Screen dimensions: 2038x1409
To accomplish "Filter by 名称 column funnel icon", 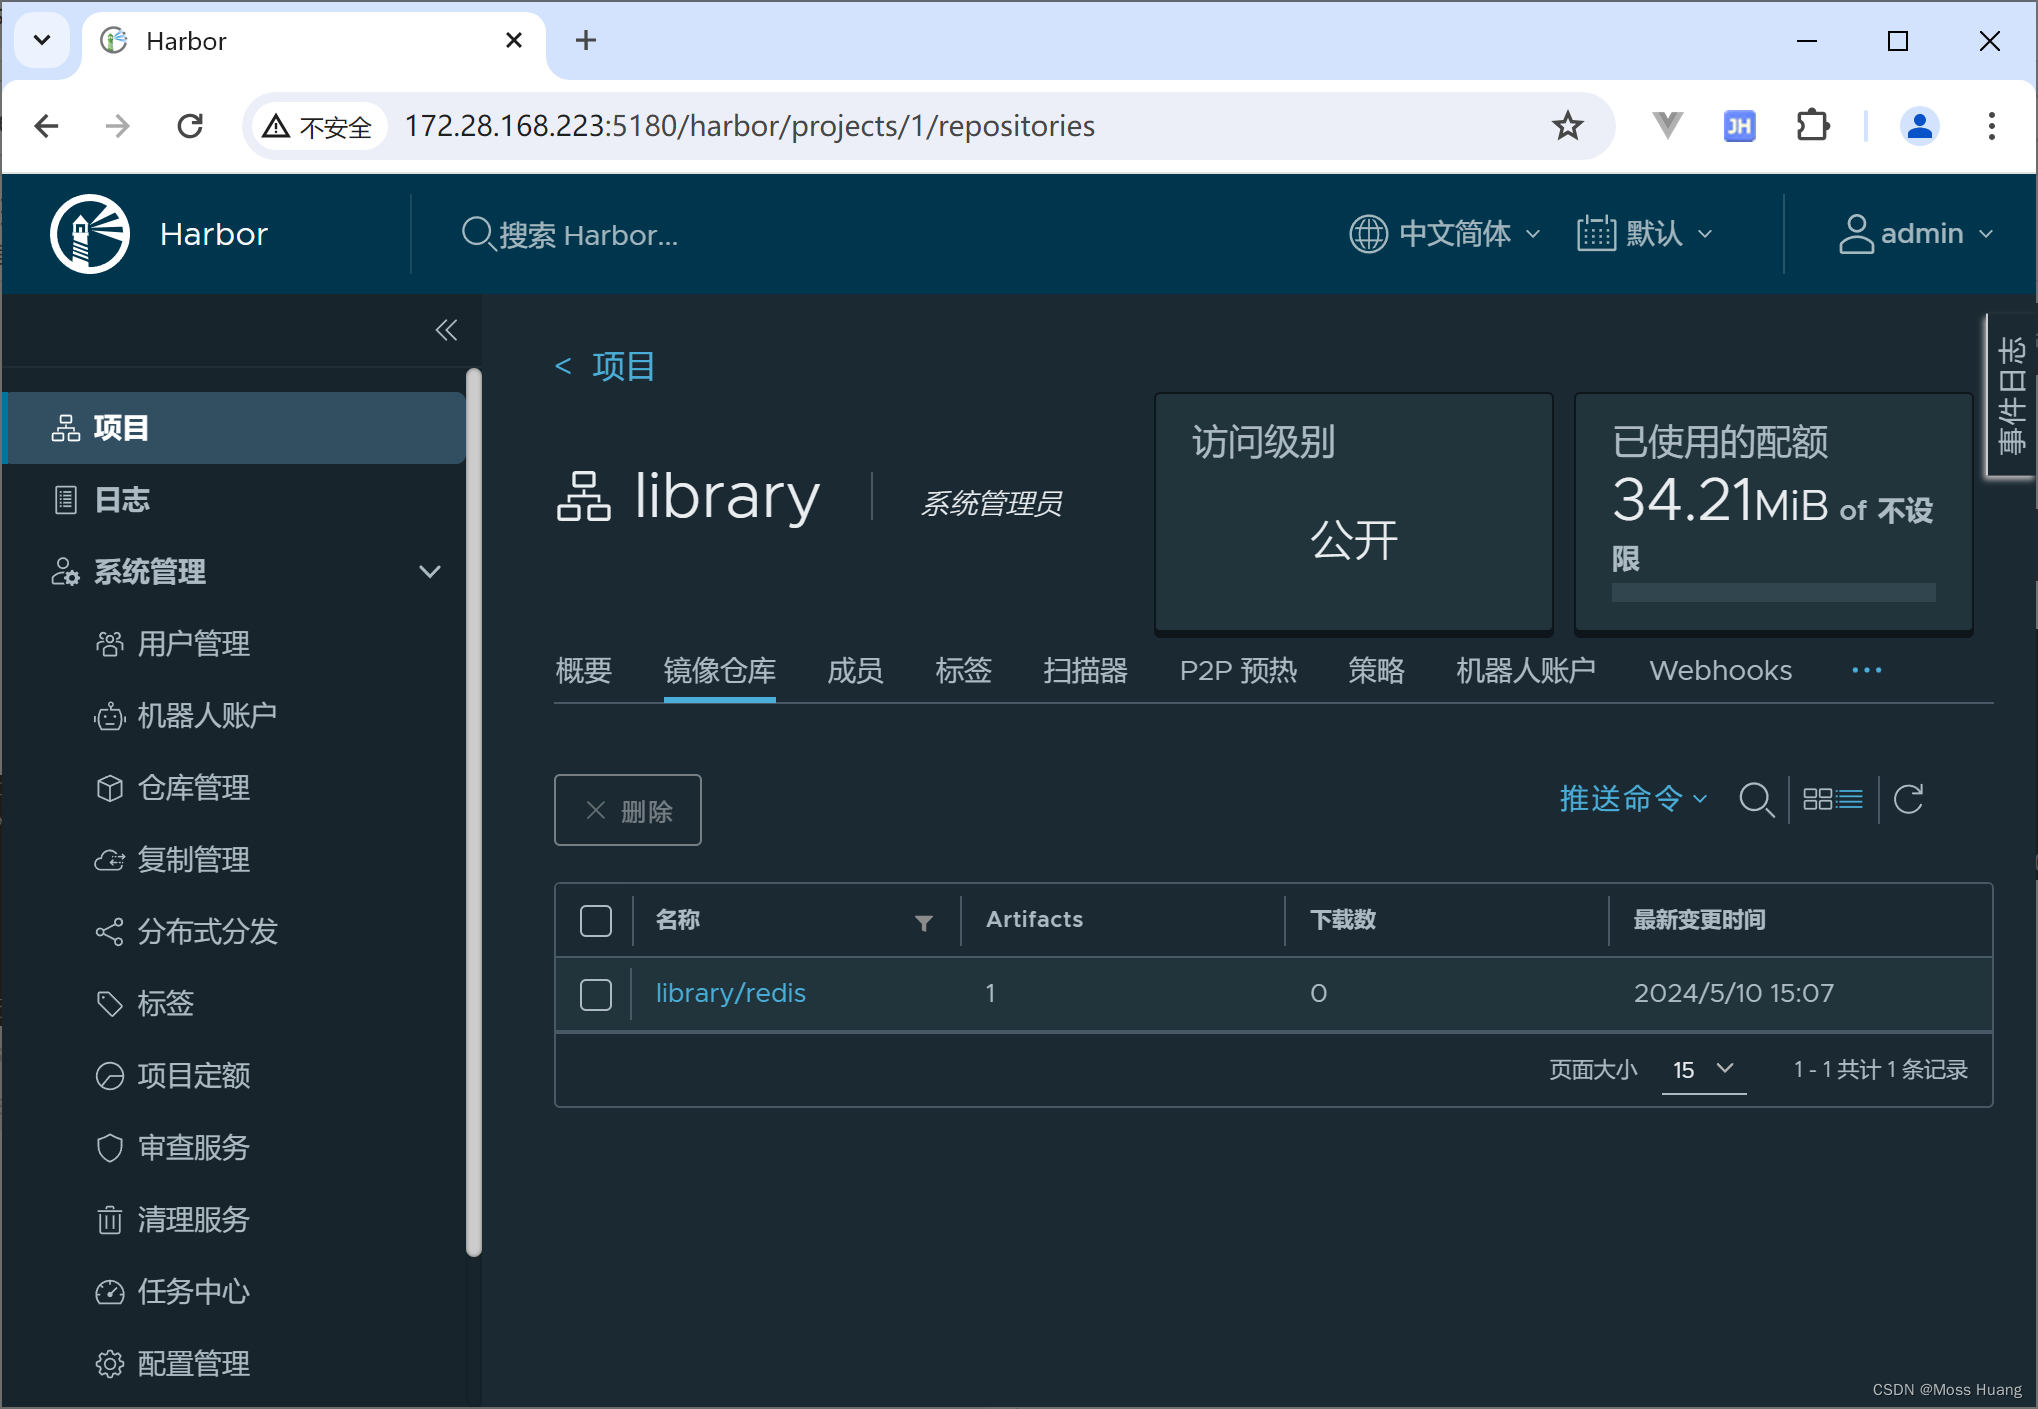I will [924, 922].
